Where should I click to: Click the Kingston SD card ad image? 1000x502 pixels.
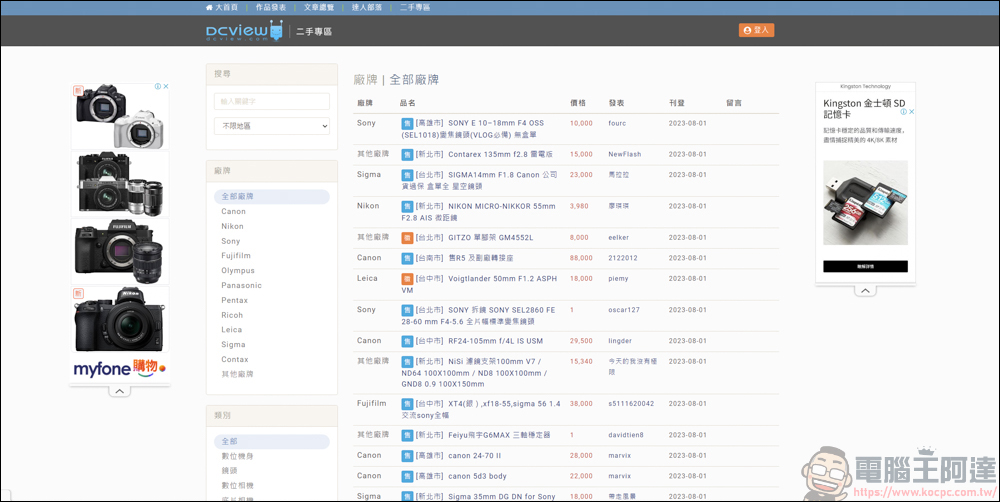point(865,203)
